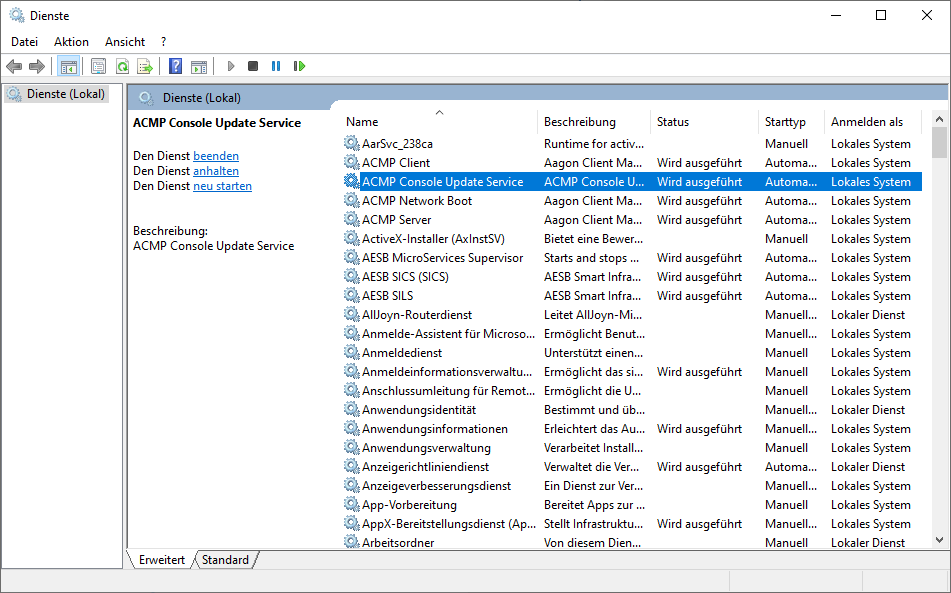Screen dimensions: 951x593
Task: Stop the service using the black square icon
Action: coord(252,65)
